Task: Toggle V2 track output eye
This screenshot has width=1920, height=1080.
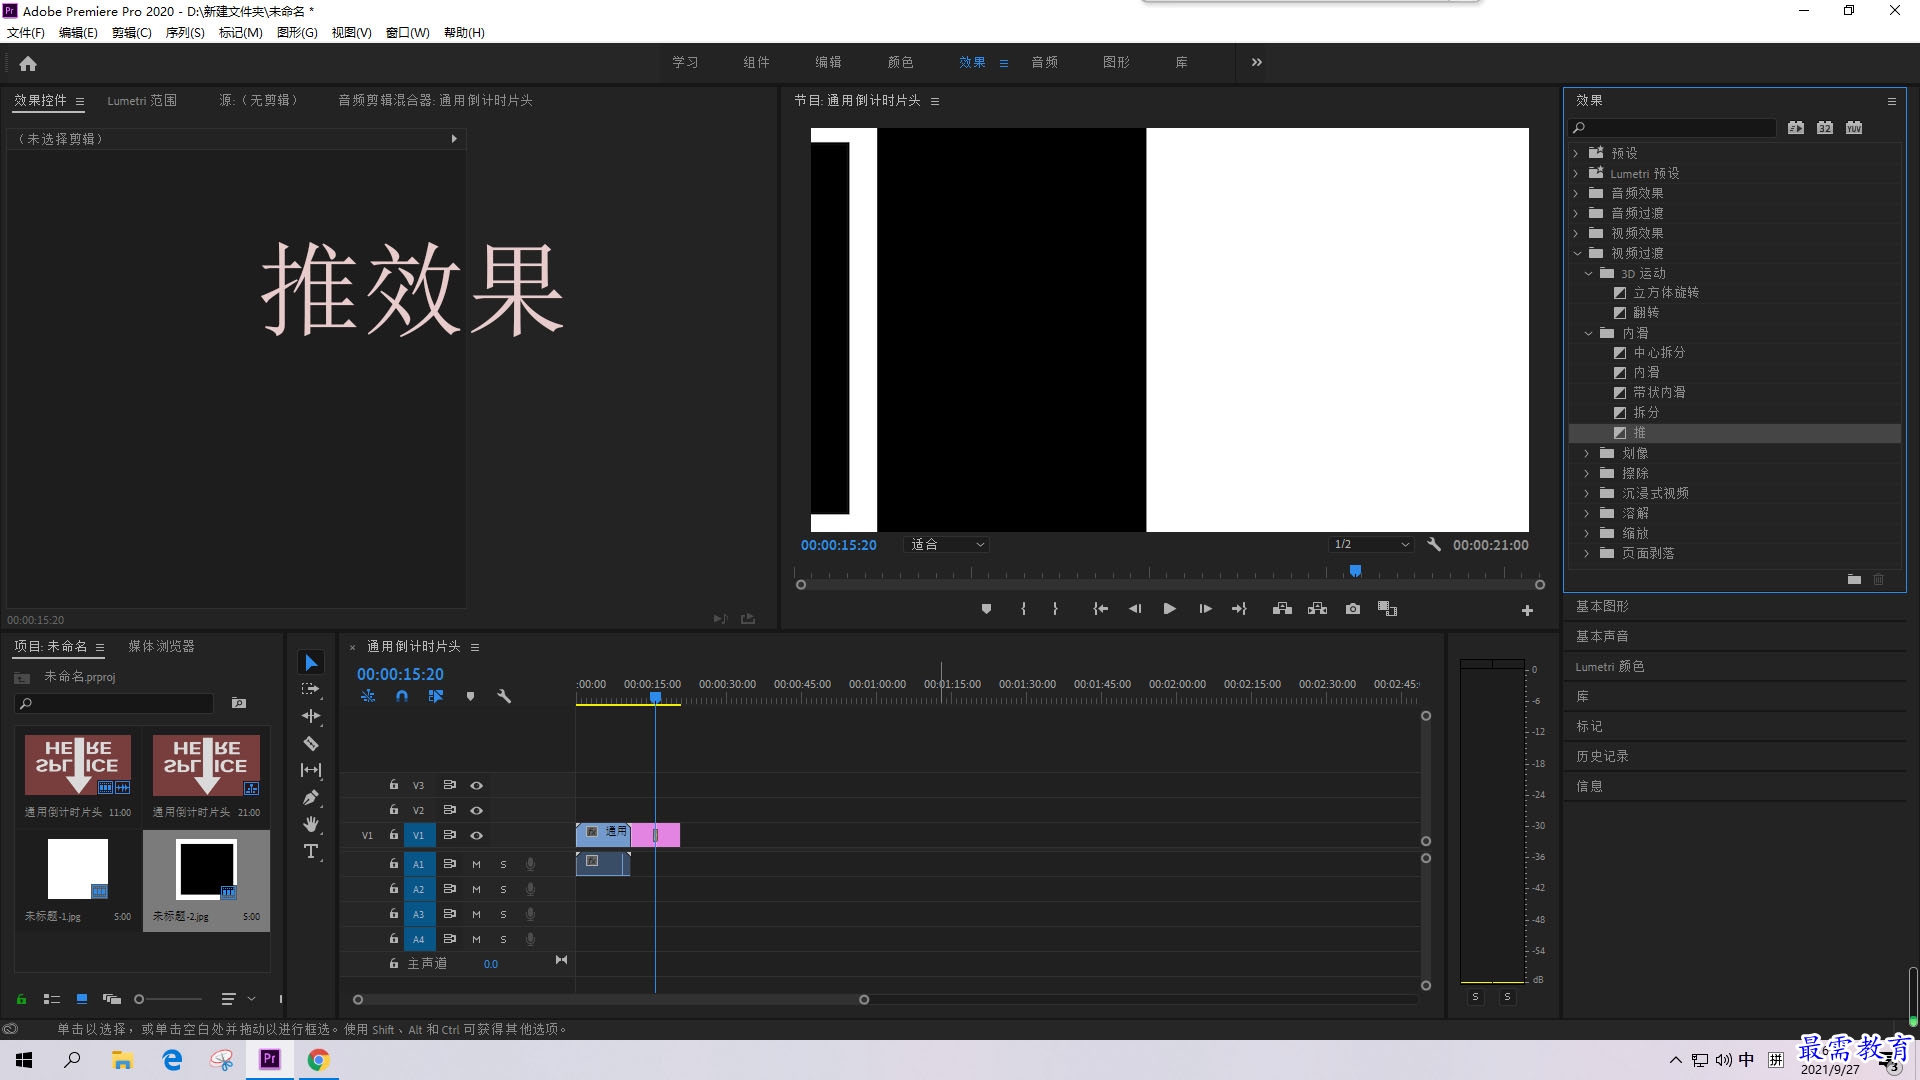Action: 477,811
